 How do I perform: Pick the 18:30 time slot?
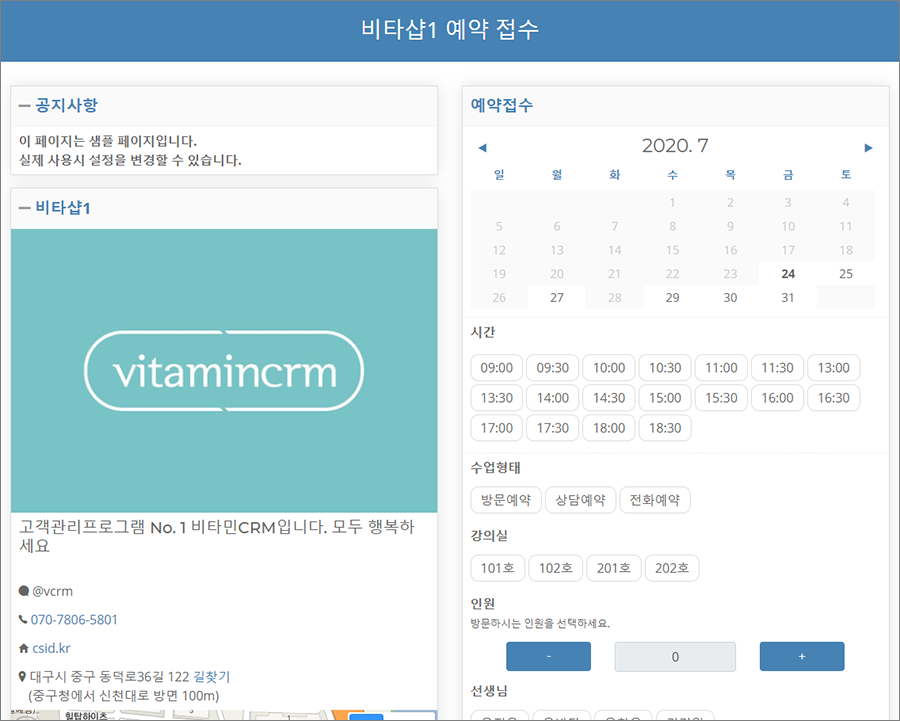click(665, 428)
